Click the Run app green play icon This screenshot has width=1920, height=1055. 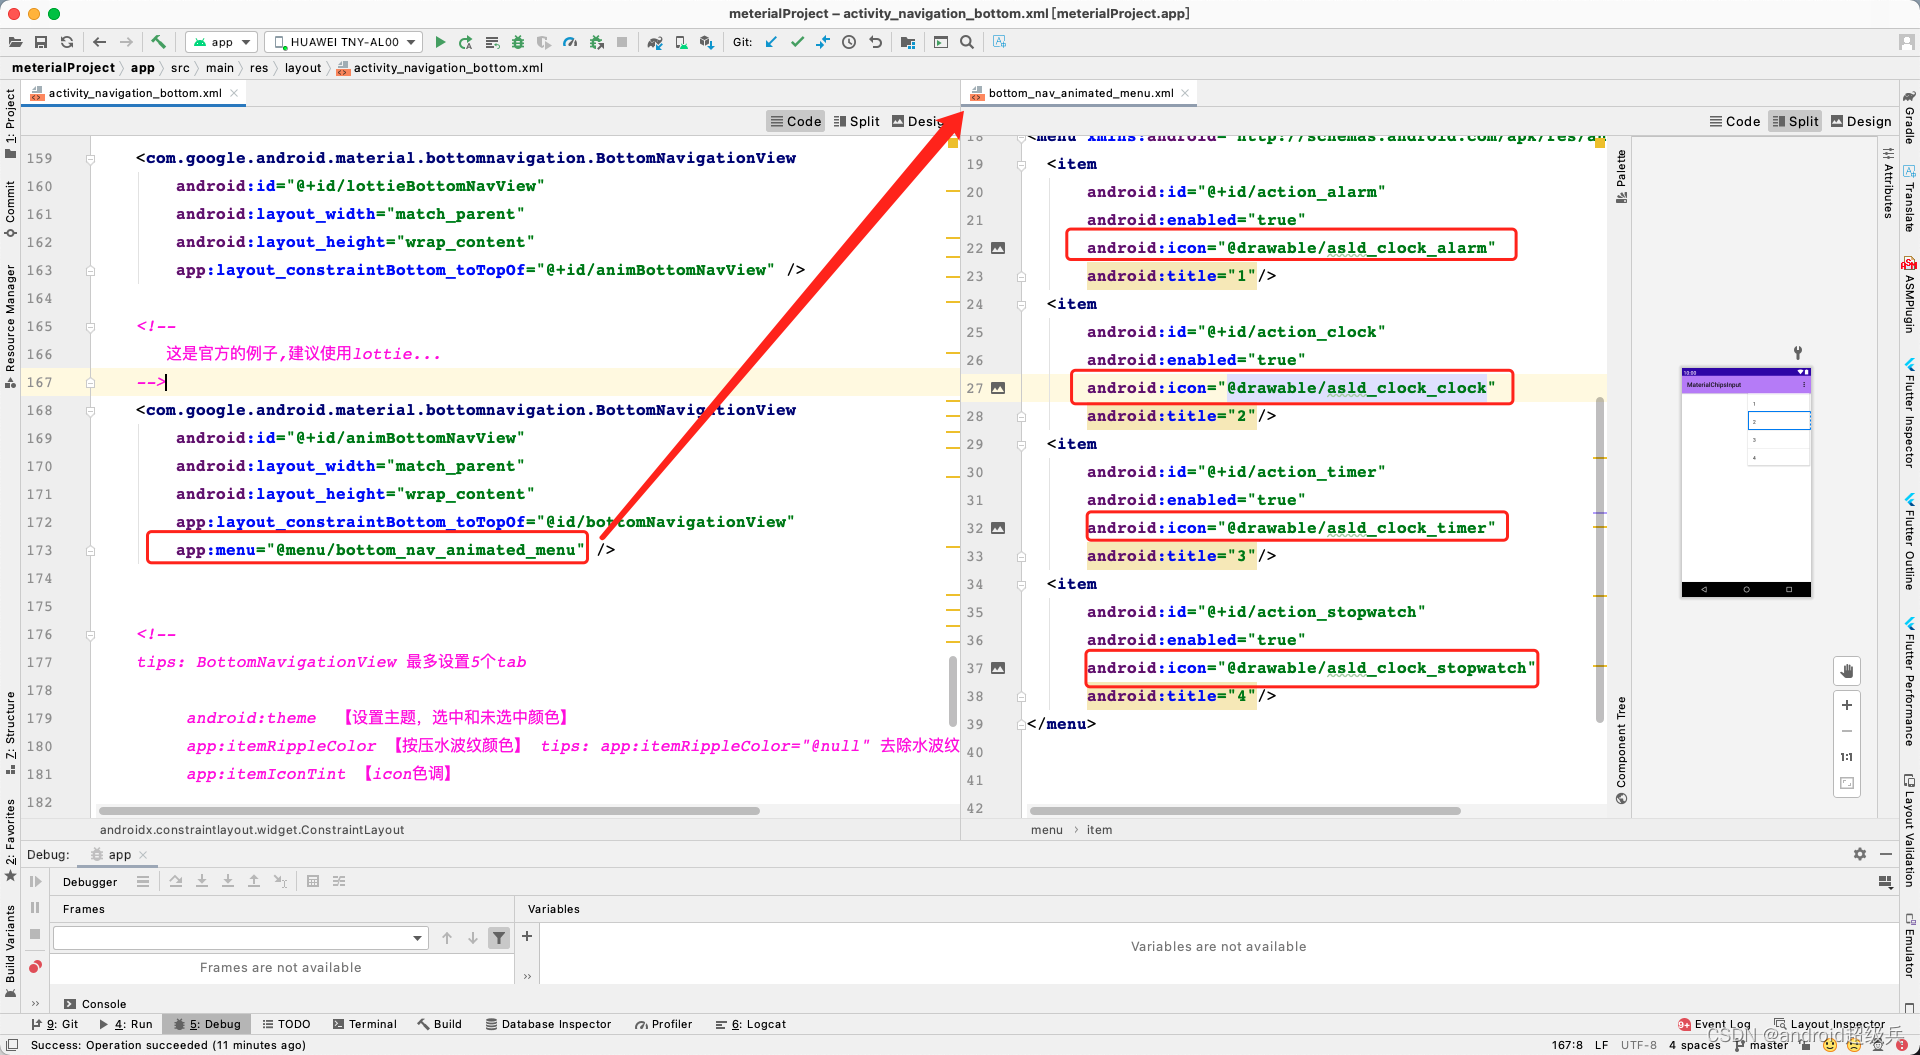[440, 42]
